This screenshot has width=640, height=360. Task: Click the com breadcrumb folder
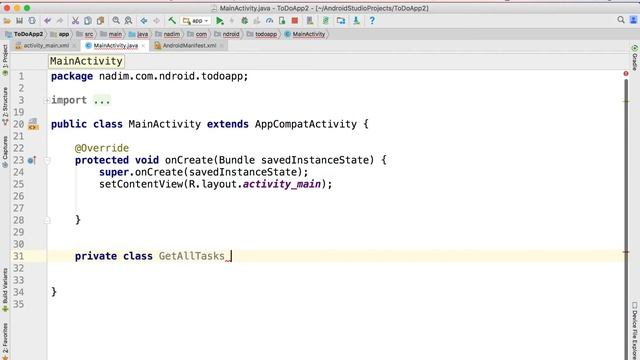pos(197,34)
